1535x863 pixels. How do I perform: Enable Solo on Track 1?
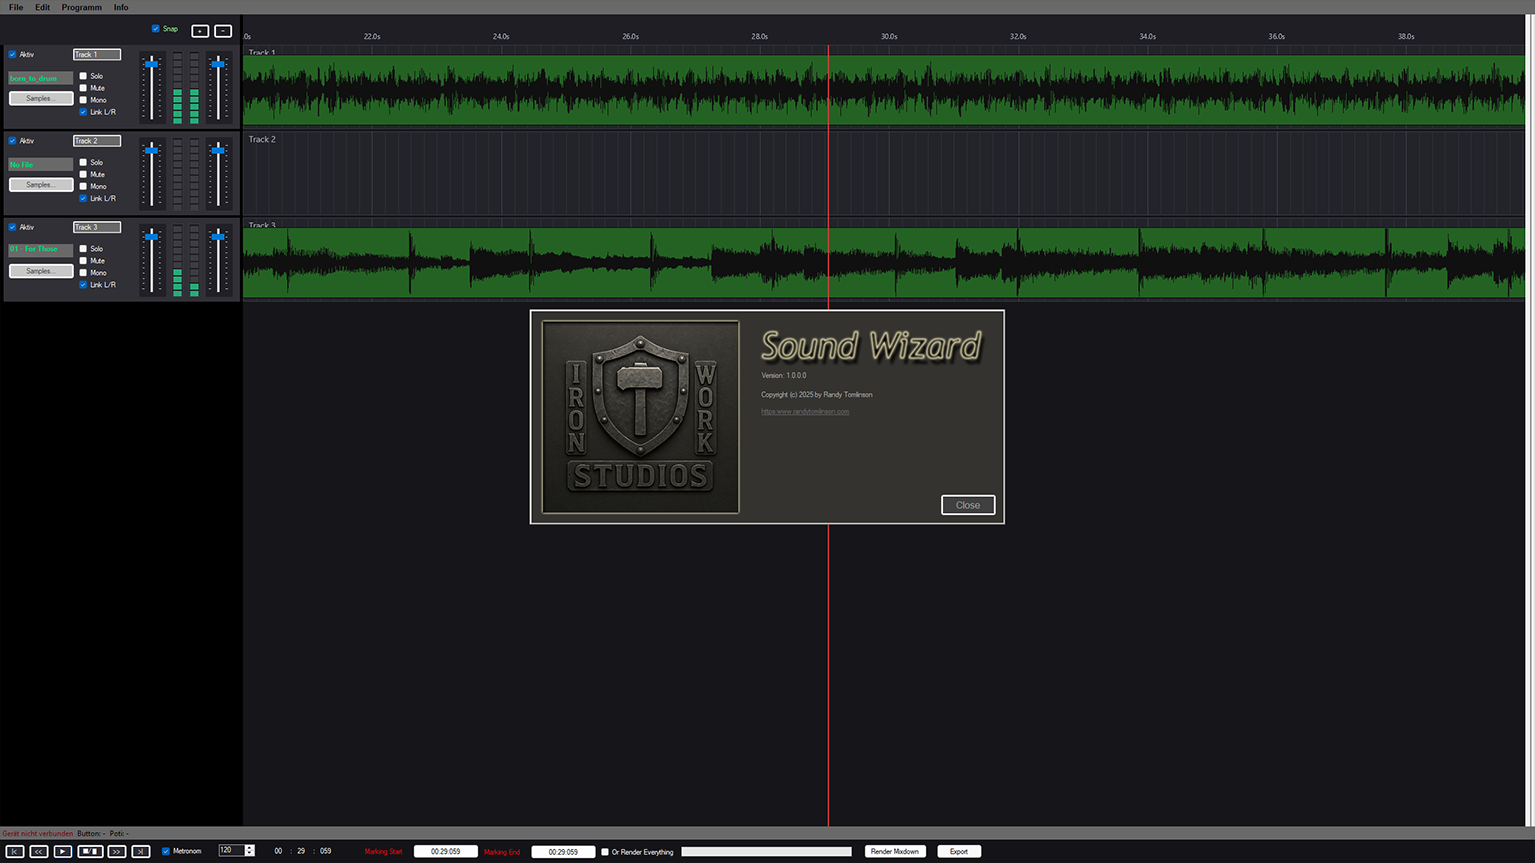83,76
